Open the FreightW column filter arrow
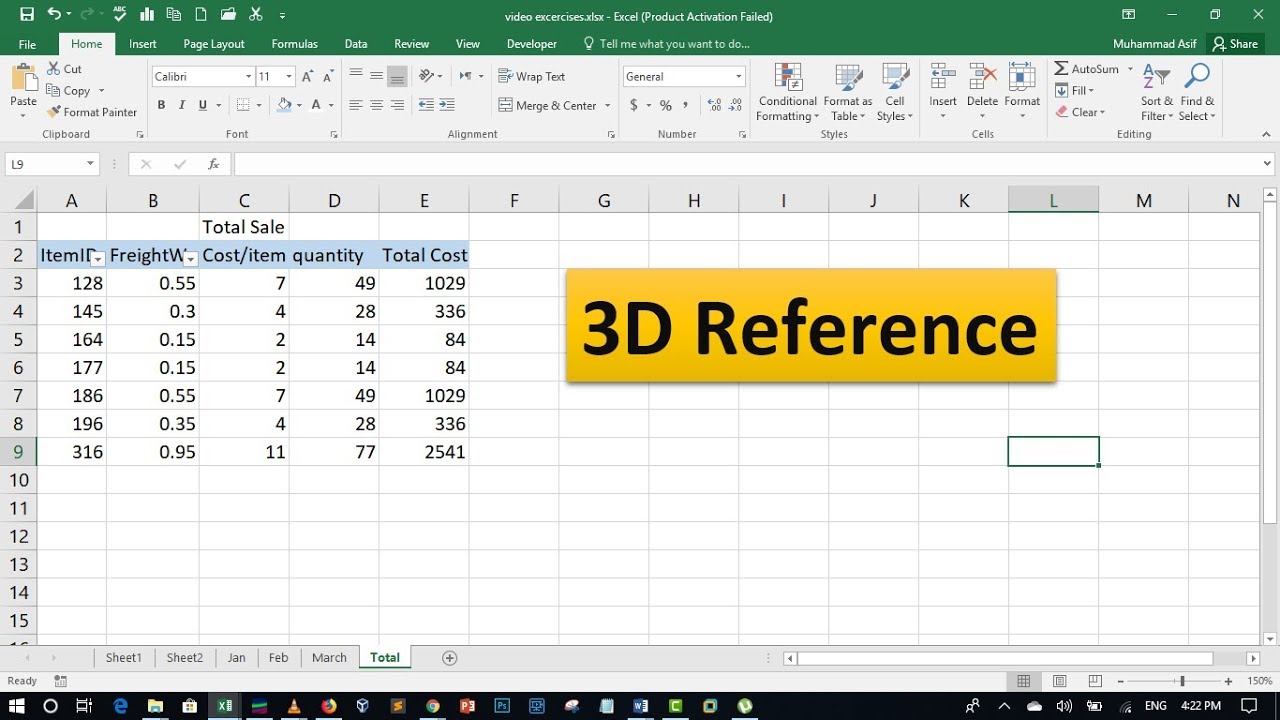1280x720 pixels. tap(190, 259)
